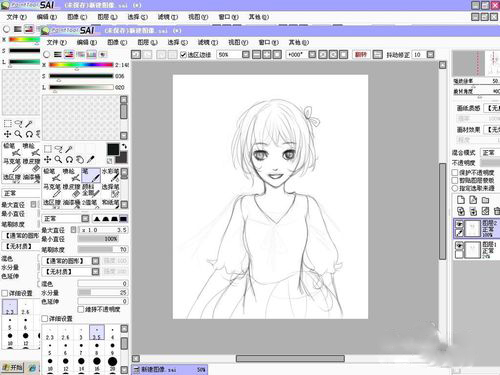Select the zoom magnifier tool
This screenshot has height=375, width=500.
pyautogui.click(x=58, y=159)
